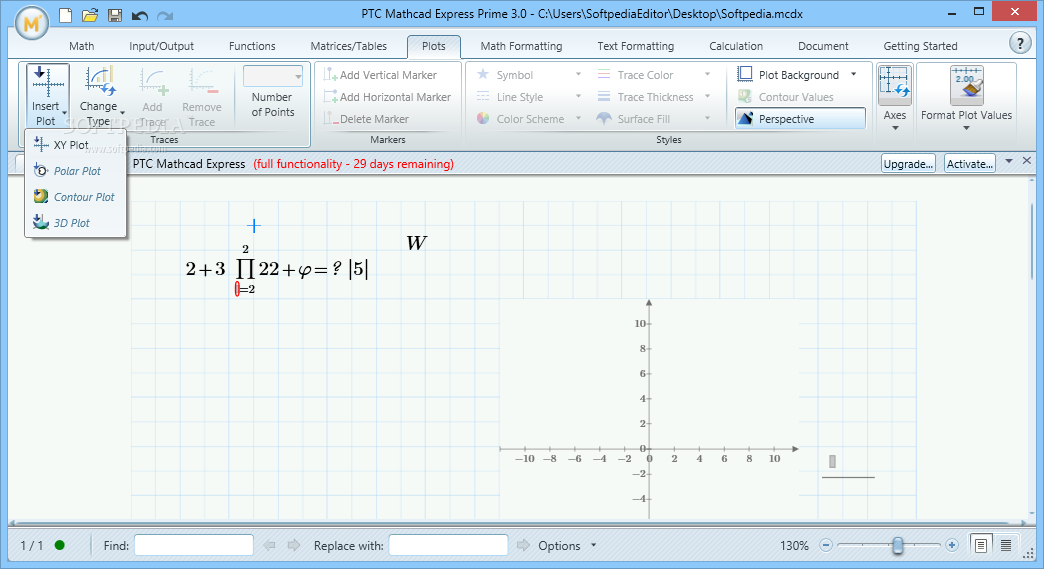Open the Input/Output ribbon tab
The width and height of the screenshot is (1044, 569).
pyautogui.click(x=162, y=46)
